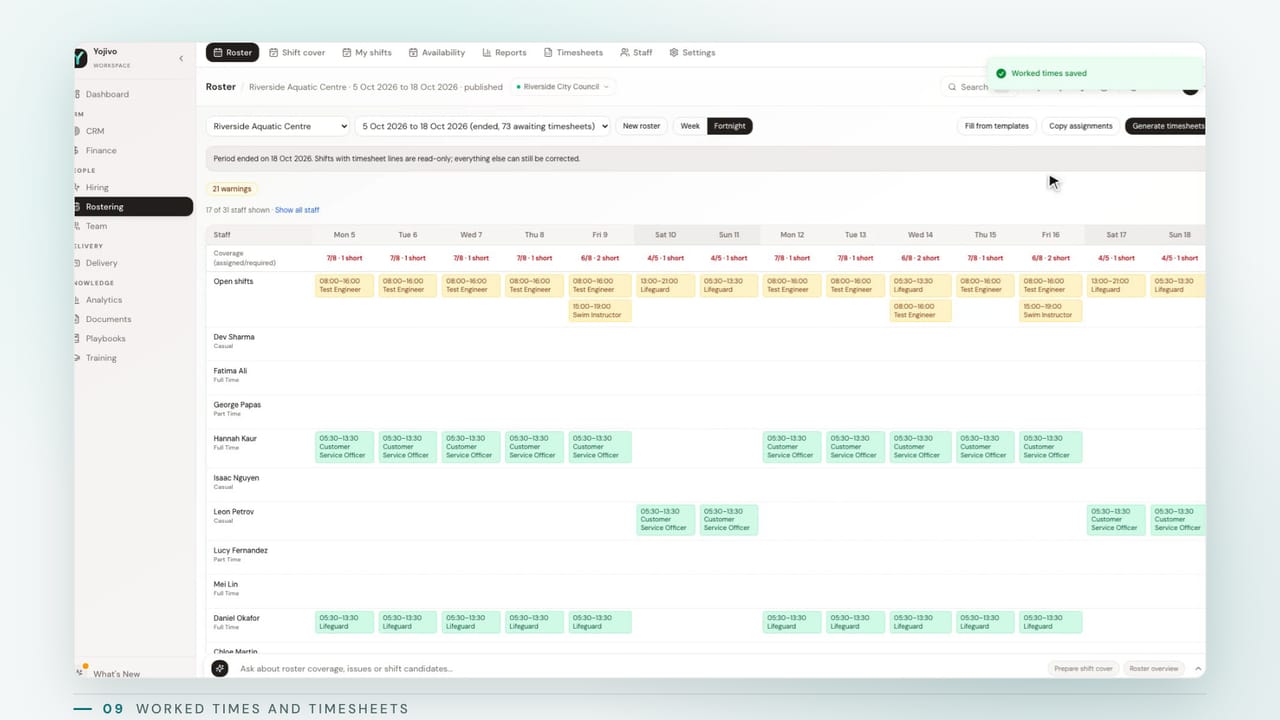Screen dimensions: 1280x720
Task: Click the green check icon in the toast
Action: [x=1001, y=73]
